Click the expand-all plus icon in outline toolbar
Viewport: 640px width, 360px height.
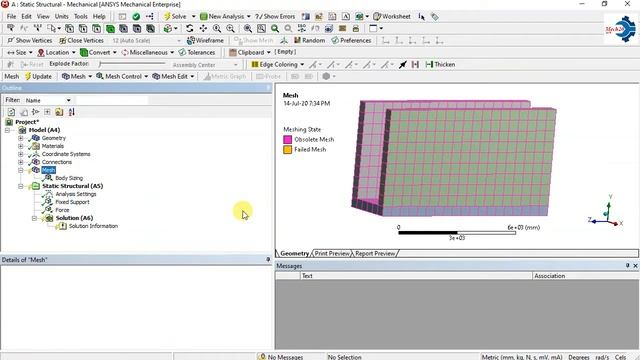point(47,112)
